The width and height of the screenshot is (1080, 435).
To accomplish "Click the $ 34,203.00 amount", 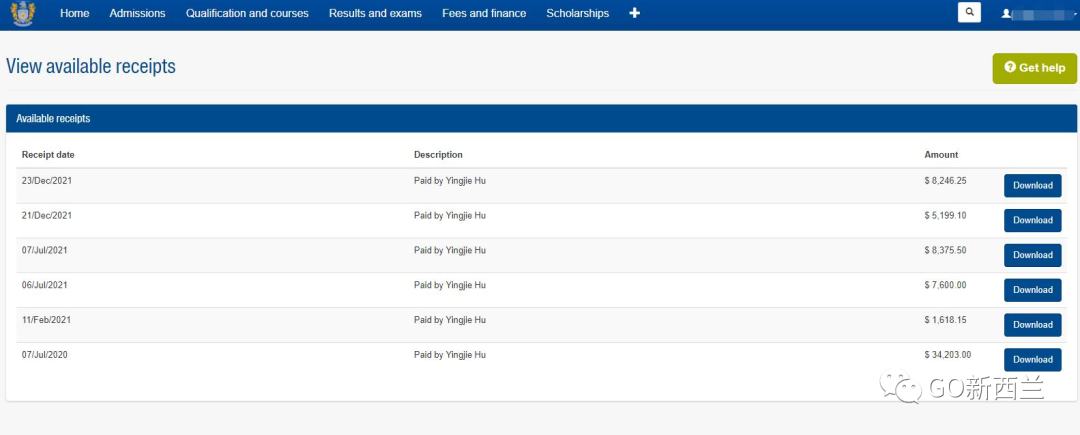I will click(x=948, y=355).
